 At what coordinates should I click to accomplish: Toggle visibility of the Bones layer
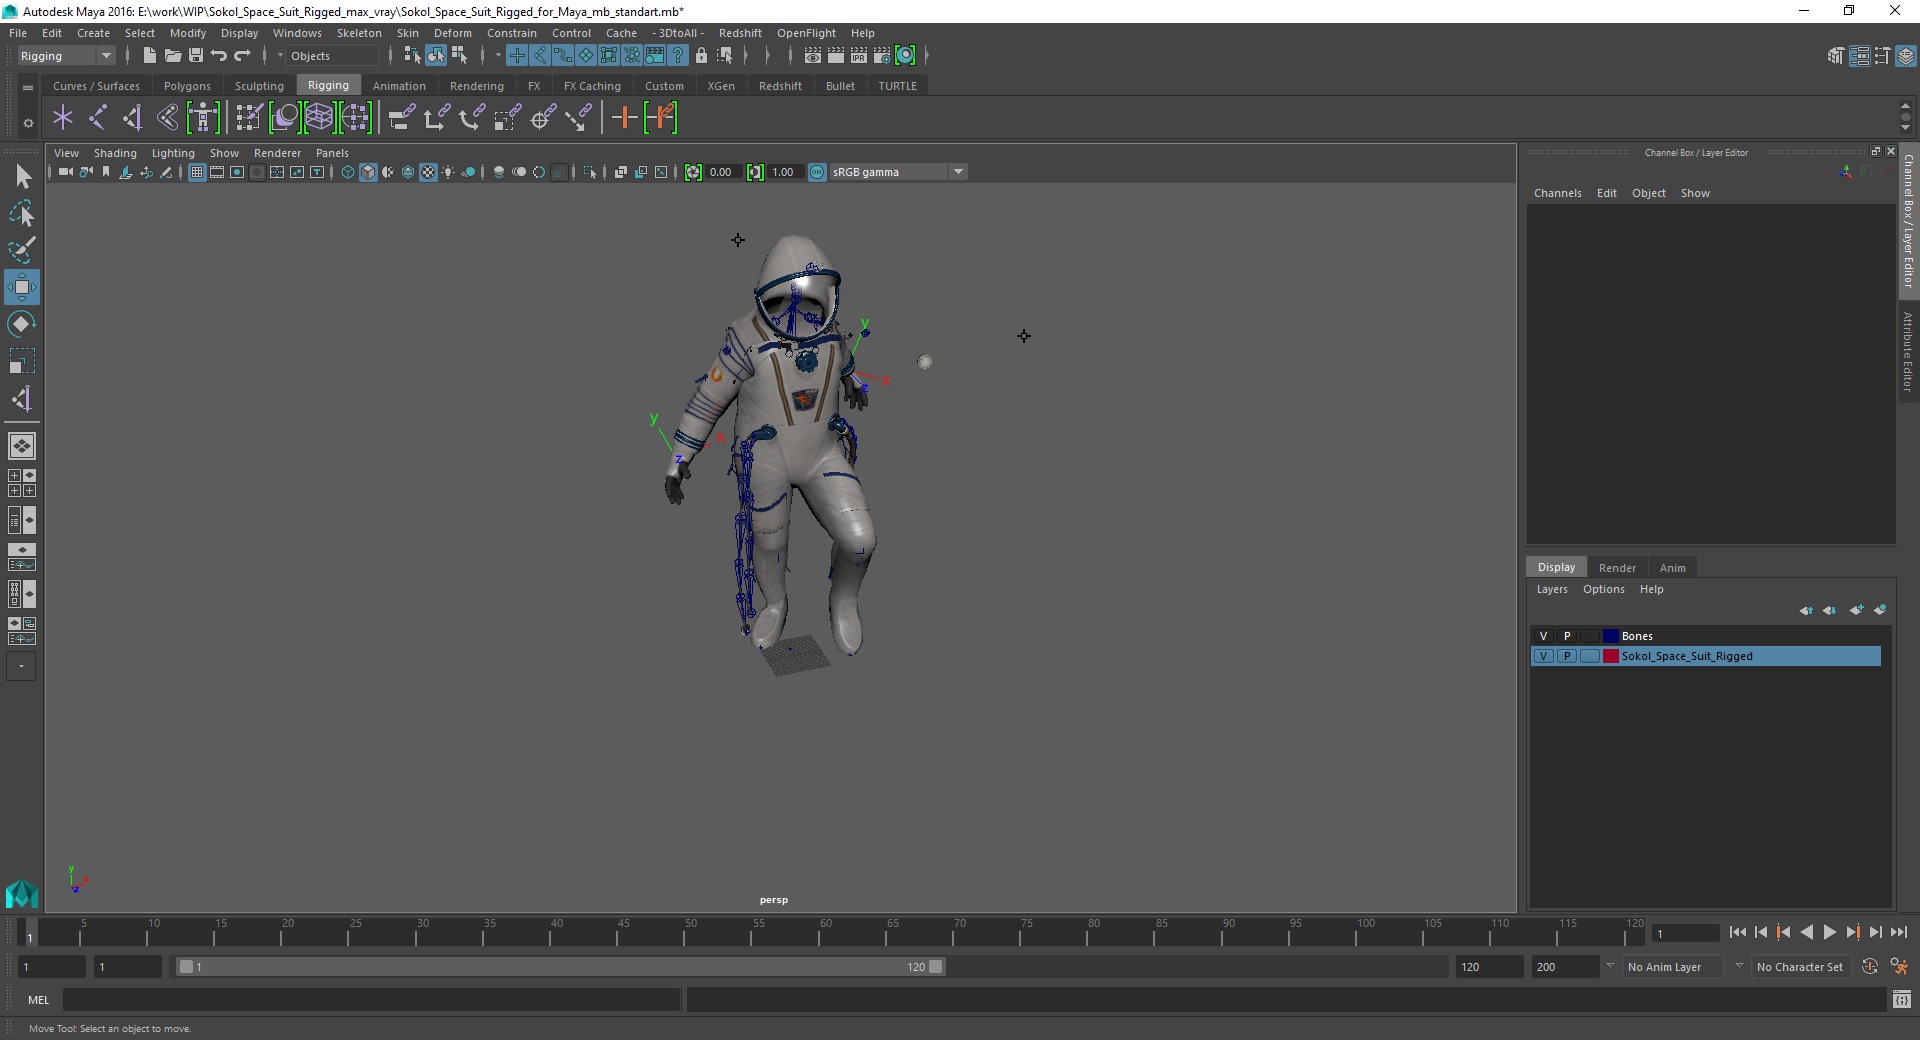1543,636
